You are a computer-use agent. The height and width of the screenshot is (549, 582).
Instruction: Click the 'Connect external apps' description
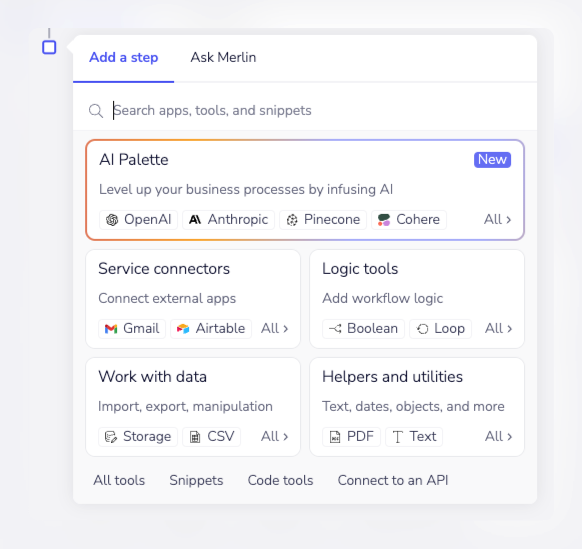tap(167, 298)
